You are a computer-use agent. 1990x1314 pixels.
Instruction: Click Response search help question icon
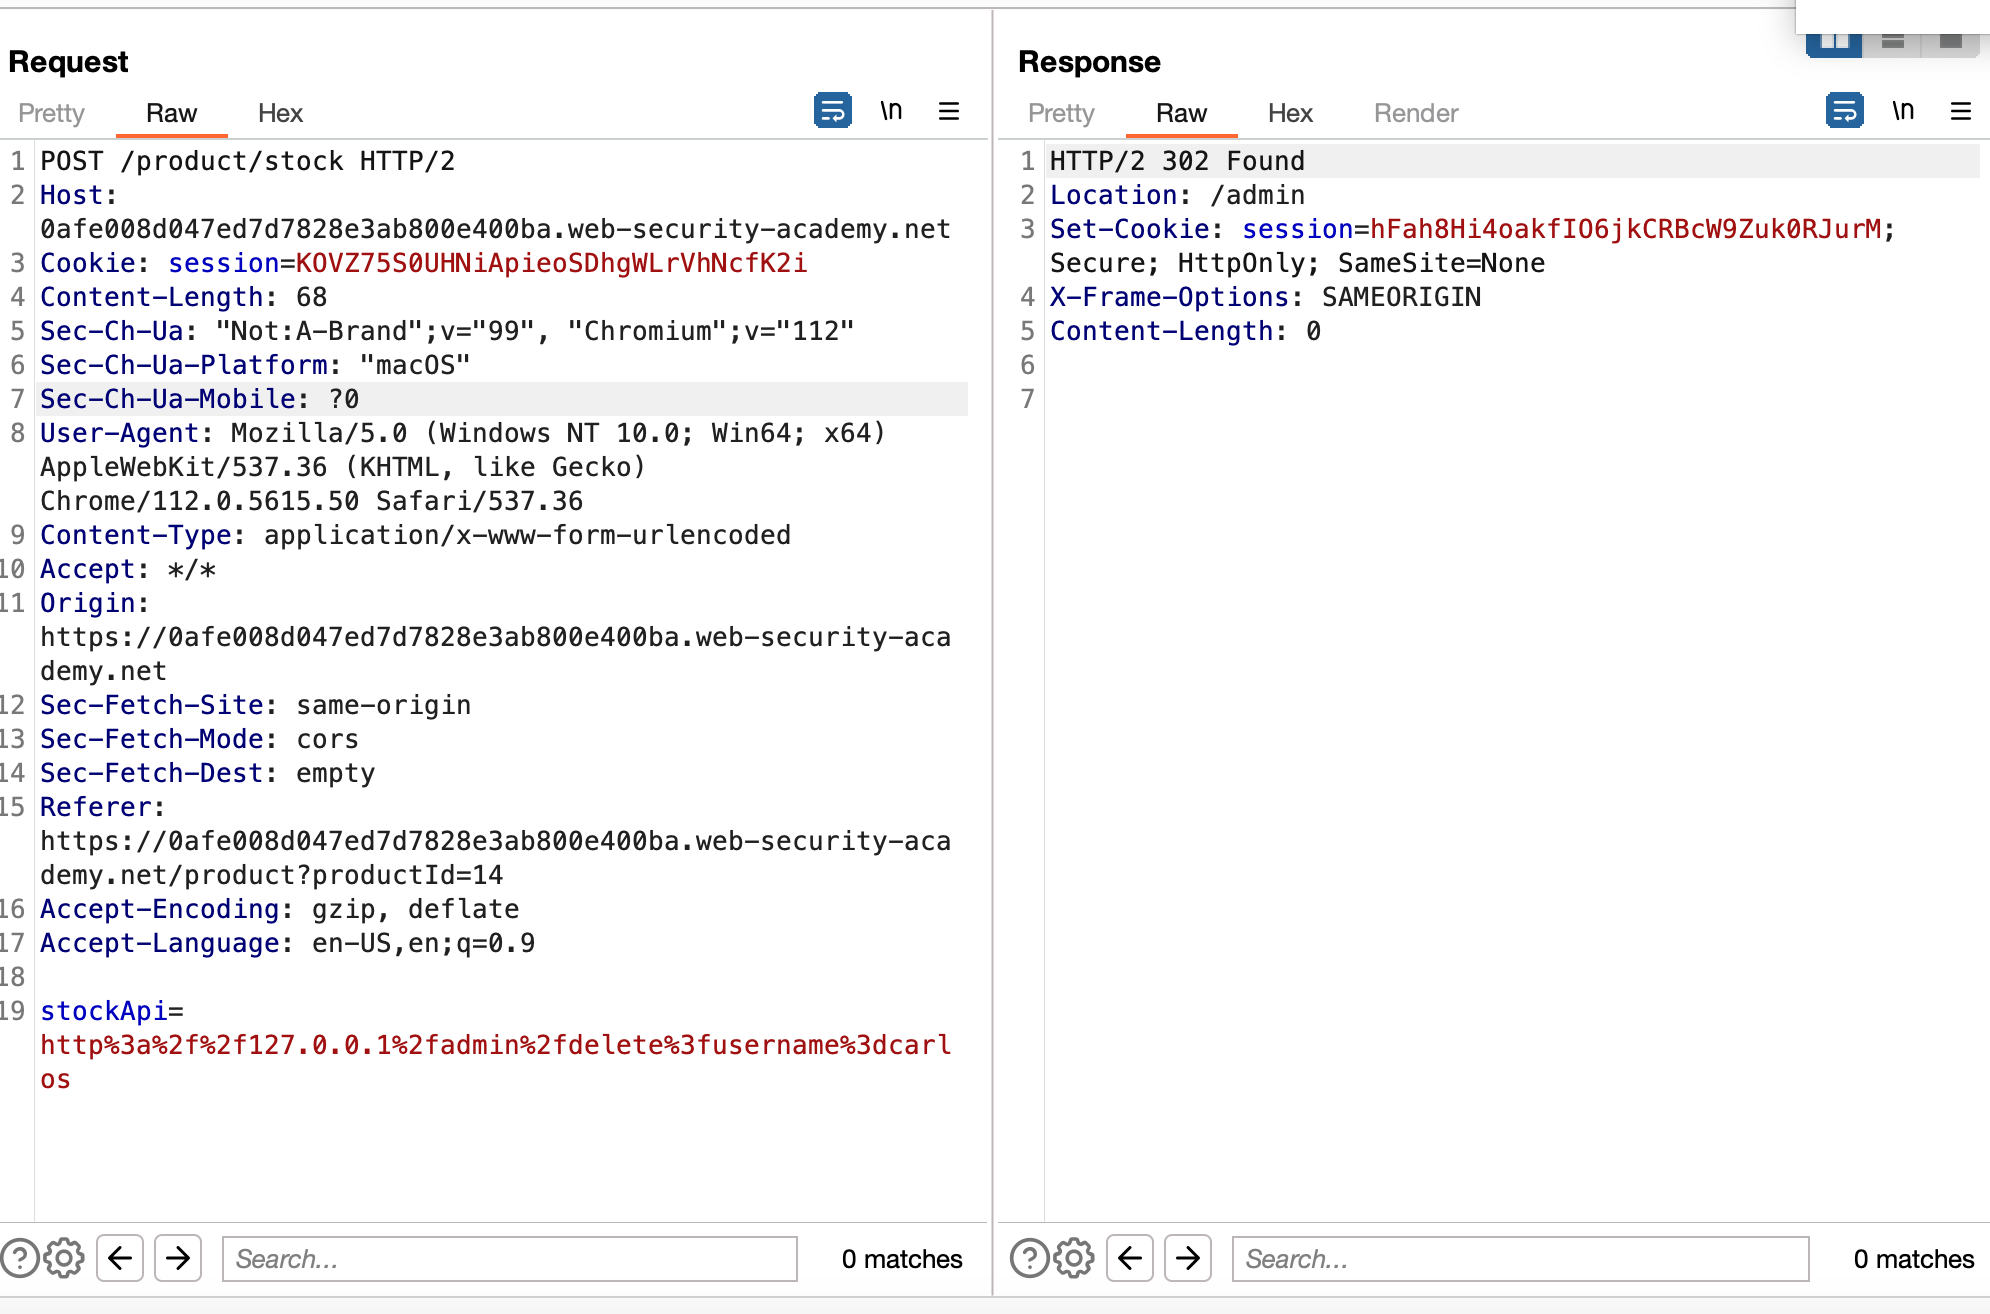[x=1030, y=1258]
